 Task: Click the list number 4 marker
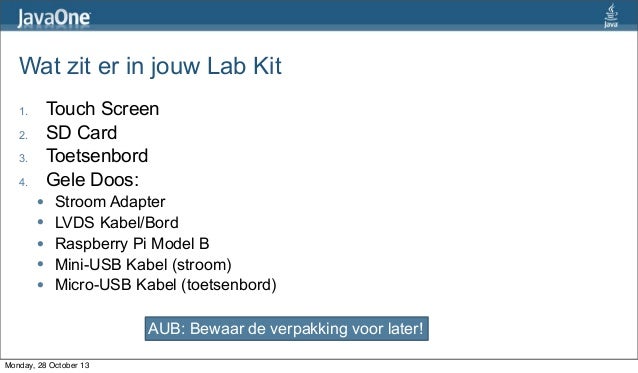(x=23, y=182)
